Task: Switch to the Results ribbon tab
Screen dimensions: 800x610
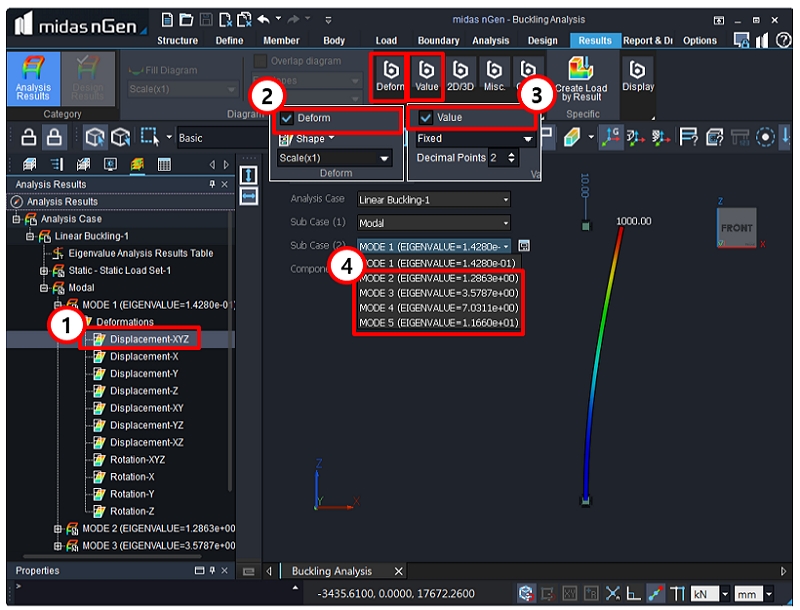Action: pos(594,40)
